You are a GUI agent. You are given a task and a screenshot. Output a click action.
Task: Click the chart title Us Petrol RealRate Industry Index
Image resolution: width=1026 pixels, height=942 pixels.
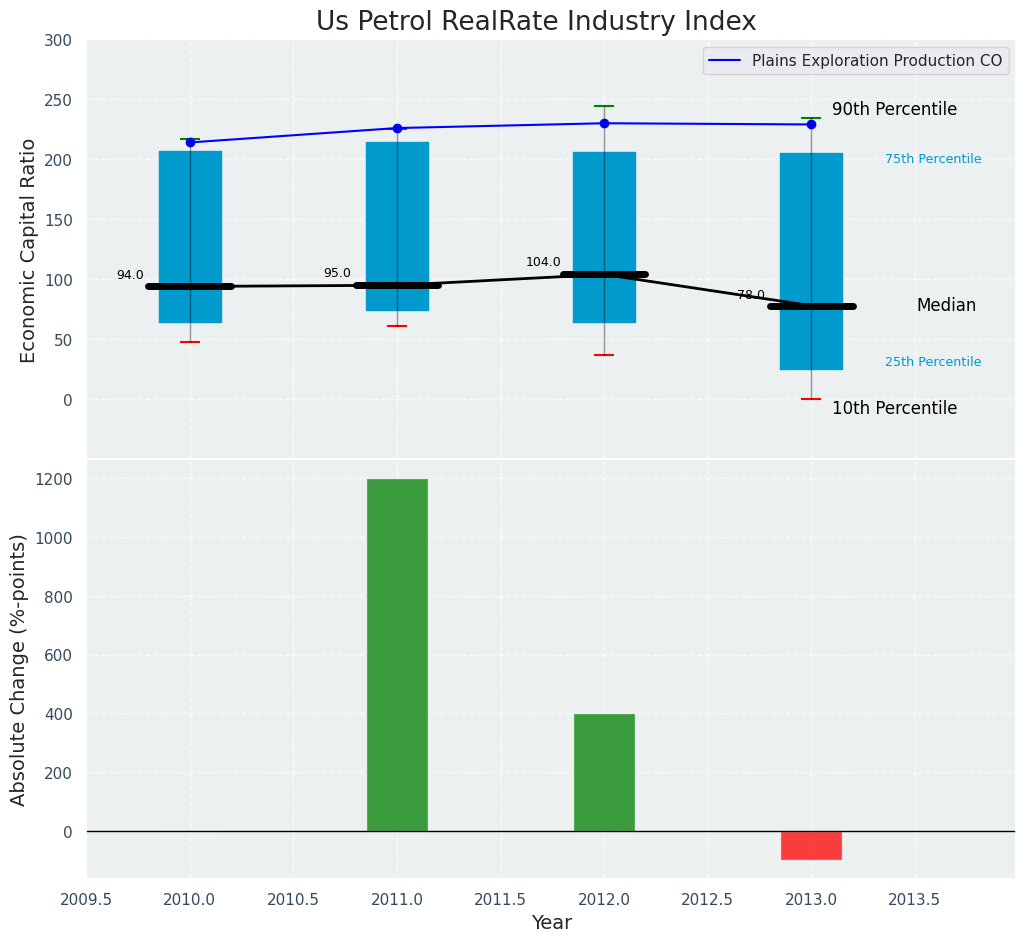pos(536,22)
